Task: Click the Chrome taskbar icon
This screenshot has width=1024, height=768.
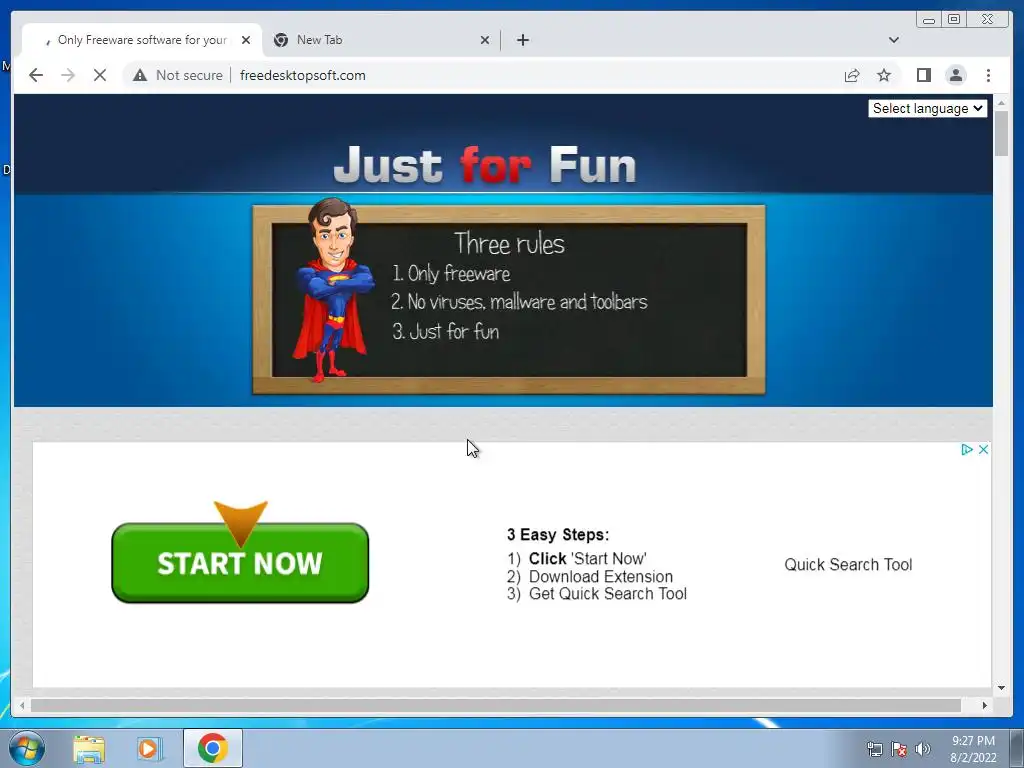Action: pos(213,748)
